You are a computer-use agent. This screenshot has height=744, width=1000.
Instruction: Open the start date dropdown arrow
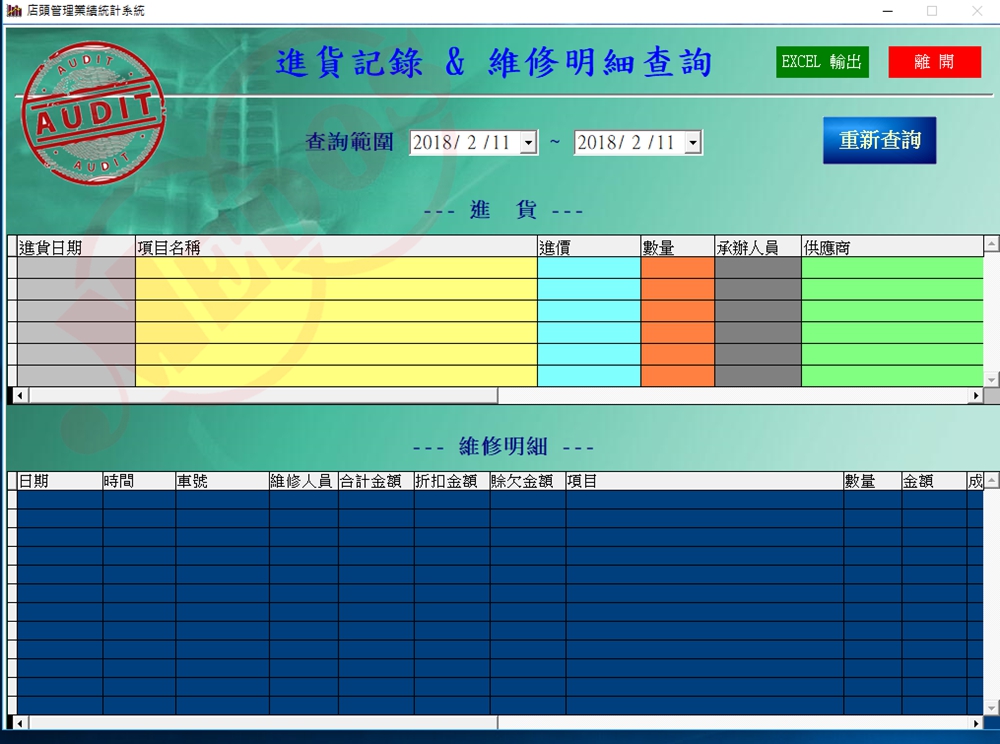[x=529, y=144]
